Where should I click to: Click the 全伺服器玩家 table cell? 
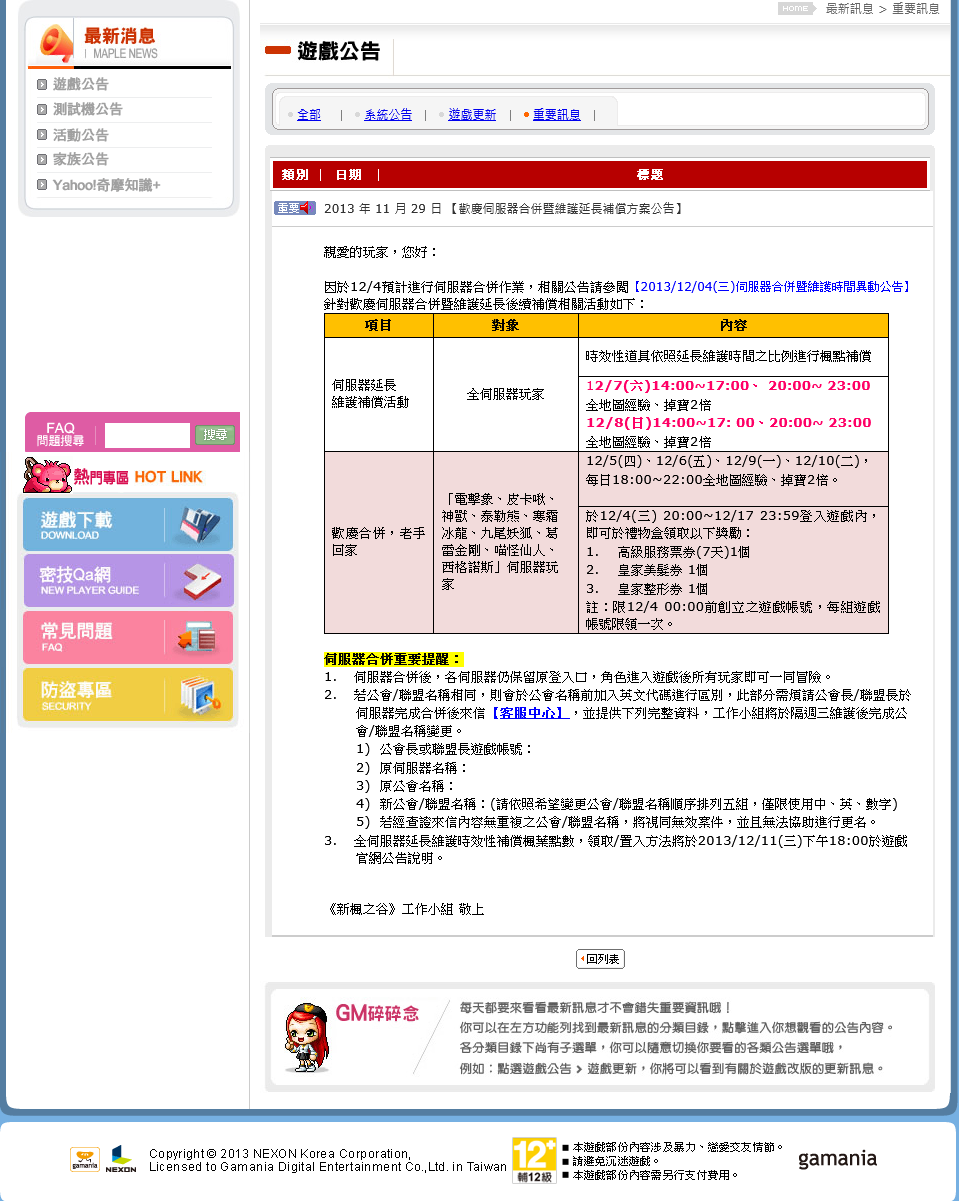pyautogui.click(x=506, y=394)
